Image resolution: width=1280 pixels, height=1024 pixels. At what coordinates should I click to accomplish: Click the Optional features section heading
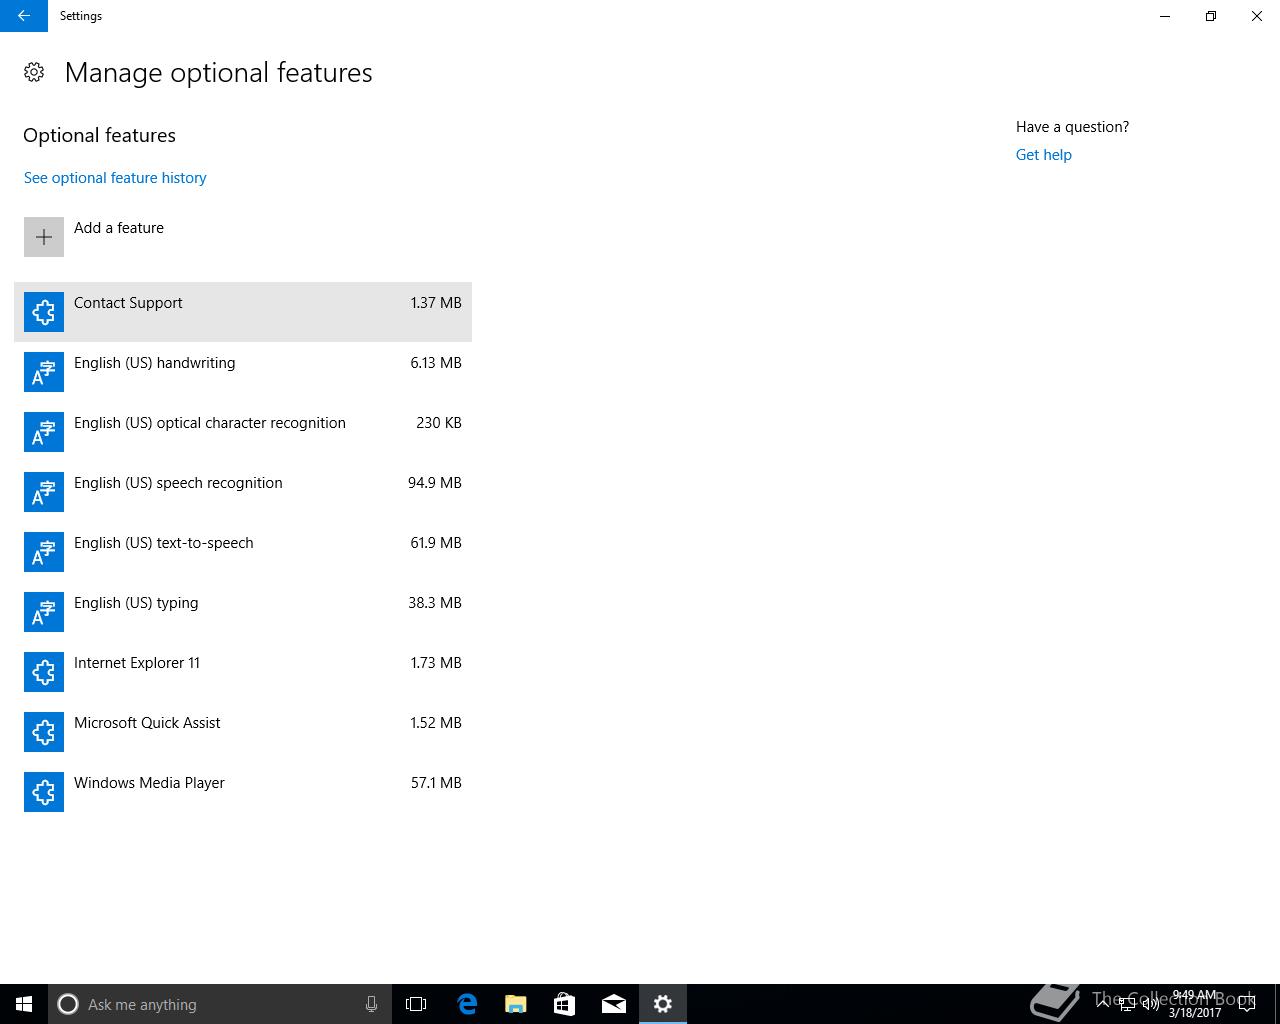point(99,136)
